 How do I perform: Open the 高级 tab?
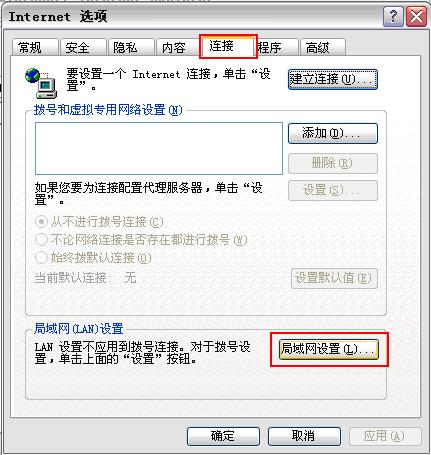click(x=322, y=47)
